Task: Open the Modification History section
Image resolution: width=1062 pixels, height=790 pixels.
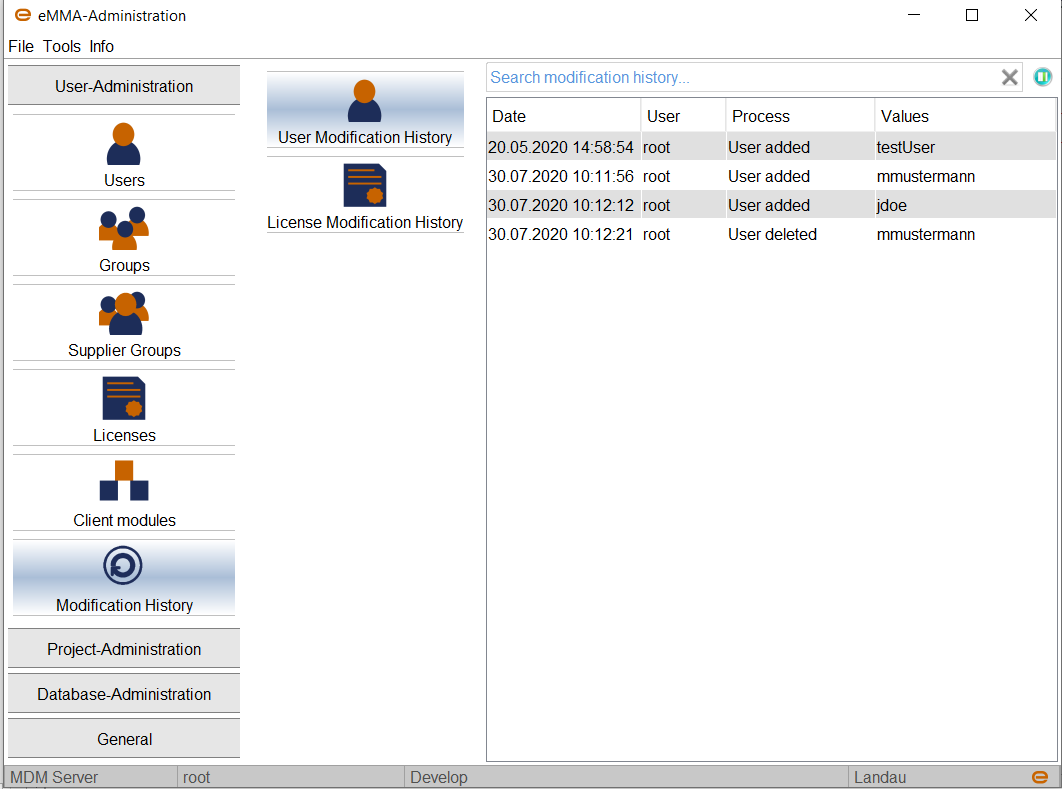Action: 124,577
